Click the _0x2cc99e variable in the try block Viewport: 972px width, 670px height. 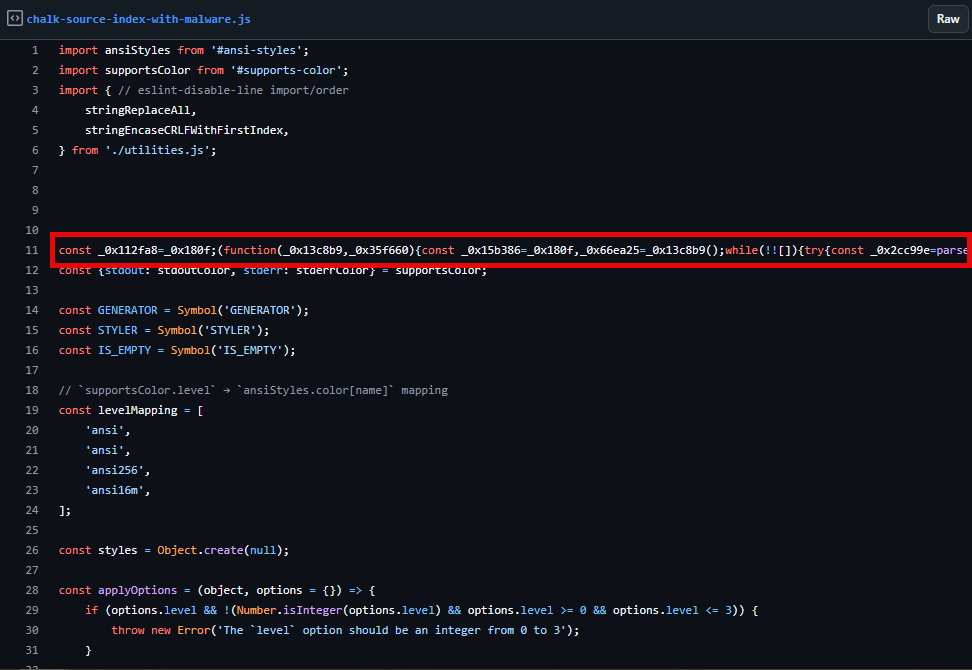point(900,250)
